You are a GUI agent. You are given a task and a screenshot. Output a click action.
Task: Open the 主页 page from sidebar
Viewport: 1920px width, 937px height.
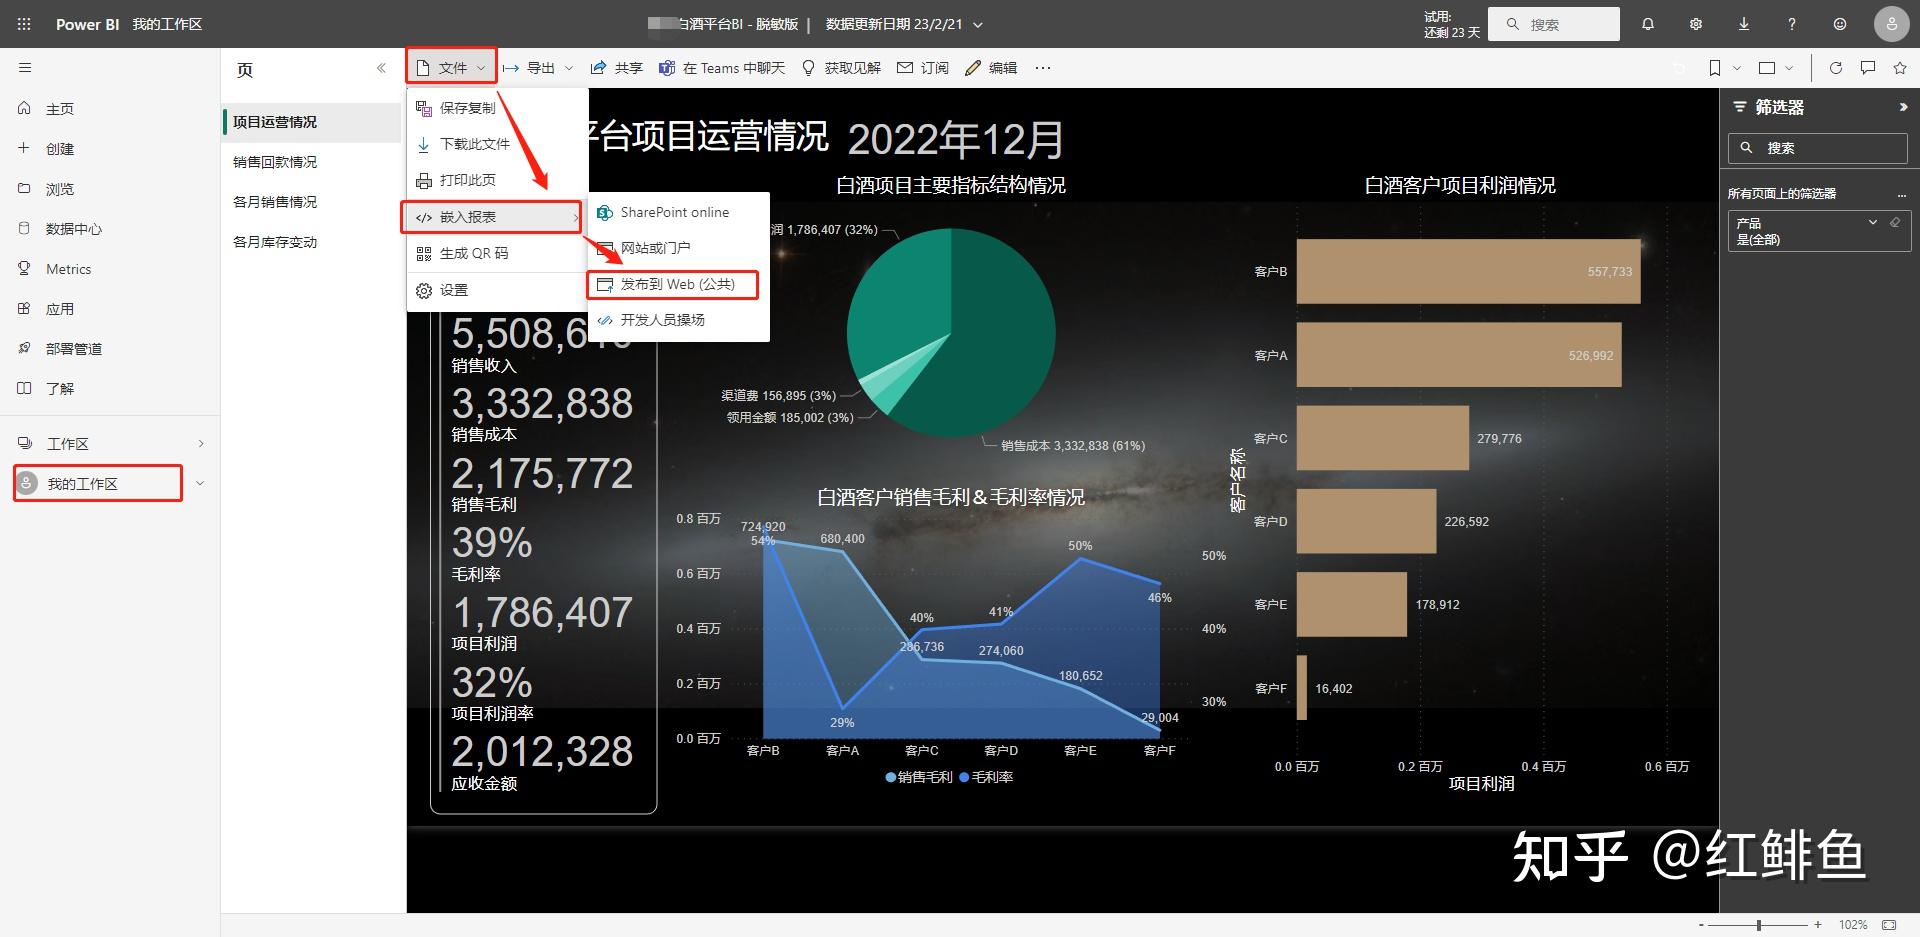(x=60, y=108)
